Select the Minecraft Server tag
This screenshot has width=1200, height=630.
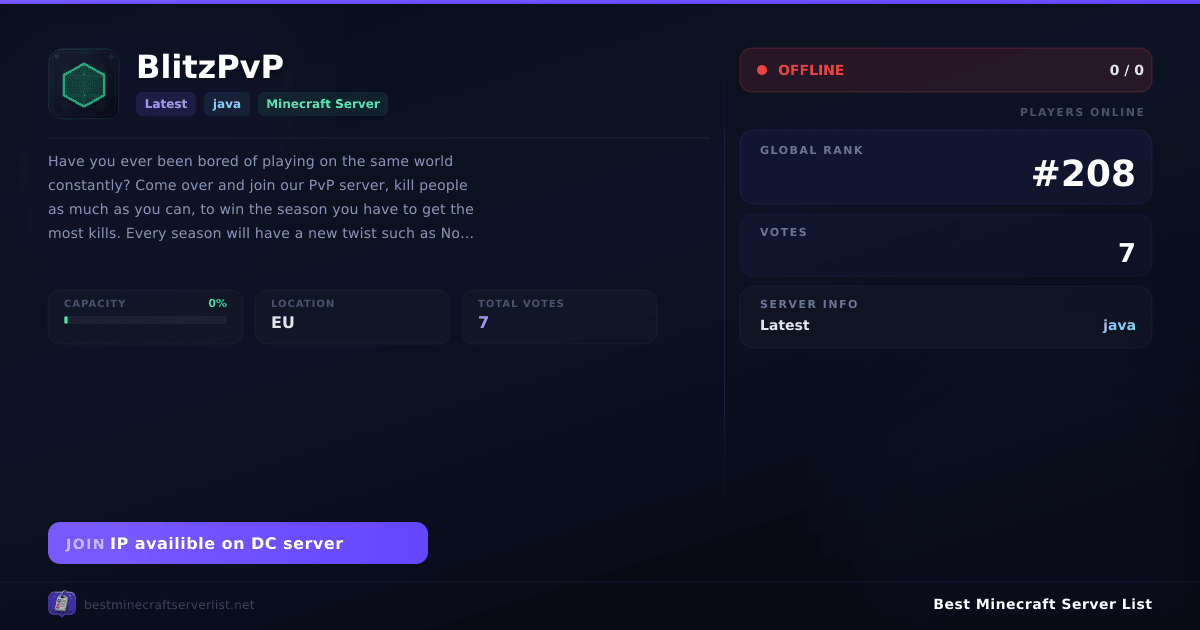(x=323, y=104)
